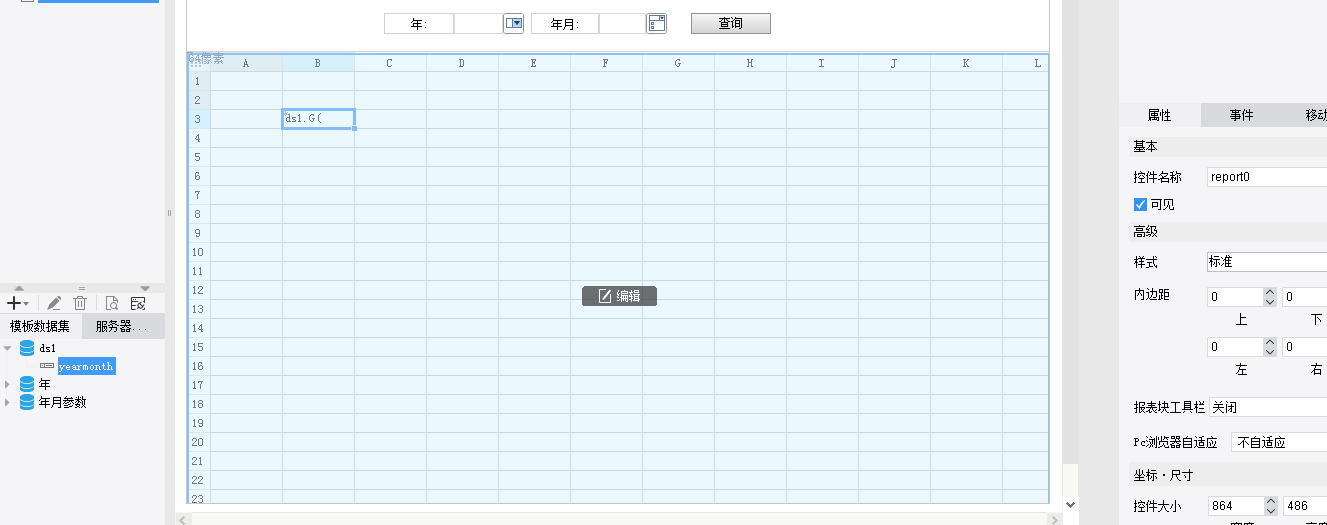Image resolution: width=1327 pixels, height=525 pixels.
Task: Click the delete dataset trash icon
Action: (80, 303)
